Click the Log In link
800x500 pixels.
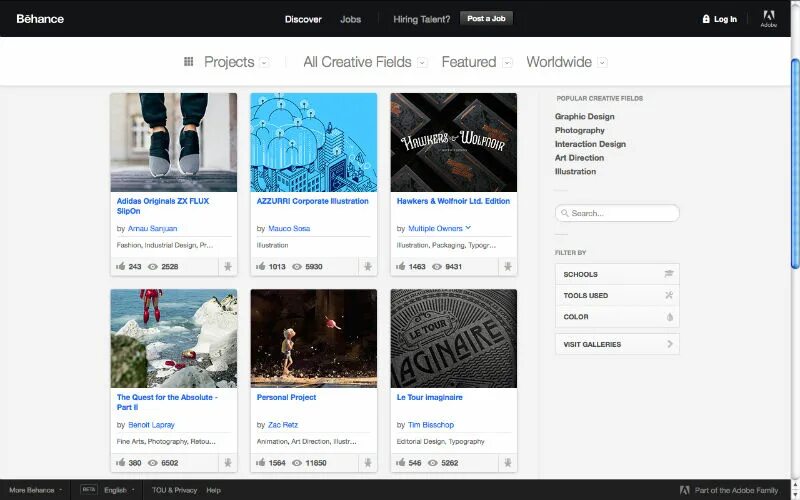[x=725, y=19]
